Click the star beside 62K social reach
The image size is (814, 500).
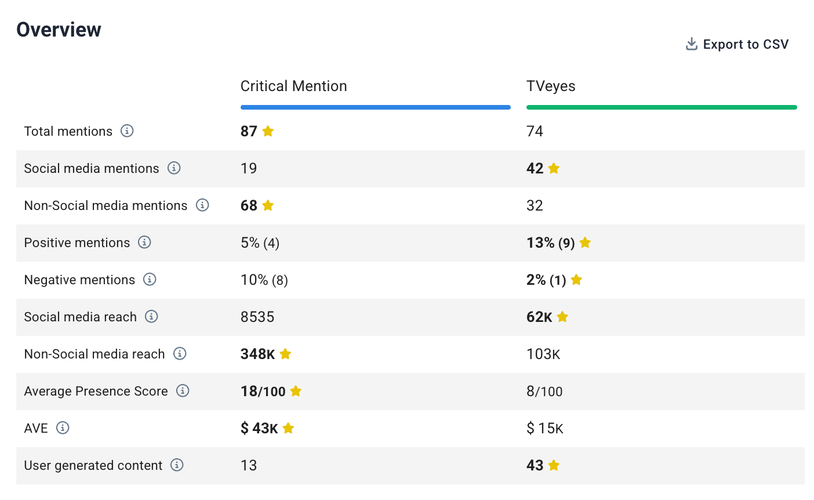tap(562, 317)
